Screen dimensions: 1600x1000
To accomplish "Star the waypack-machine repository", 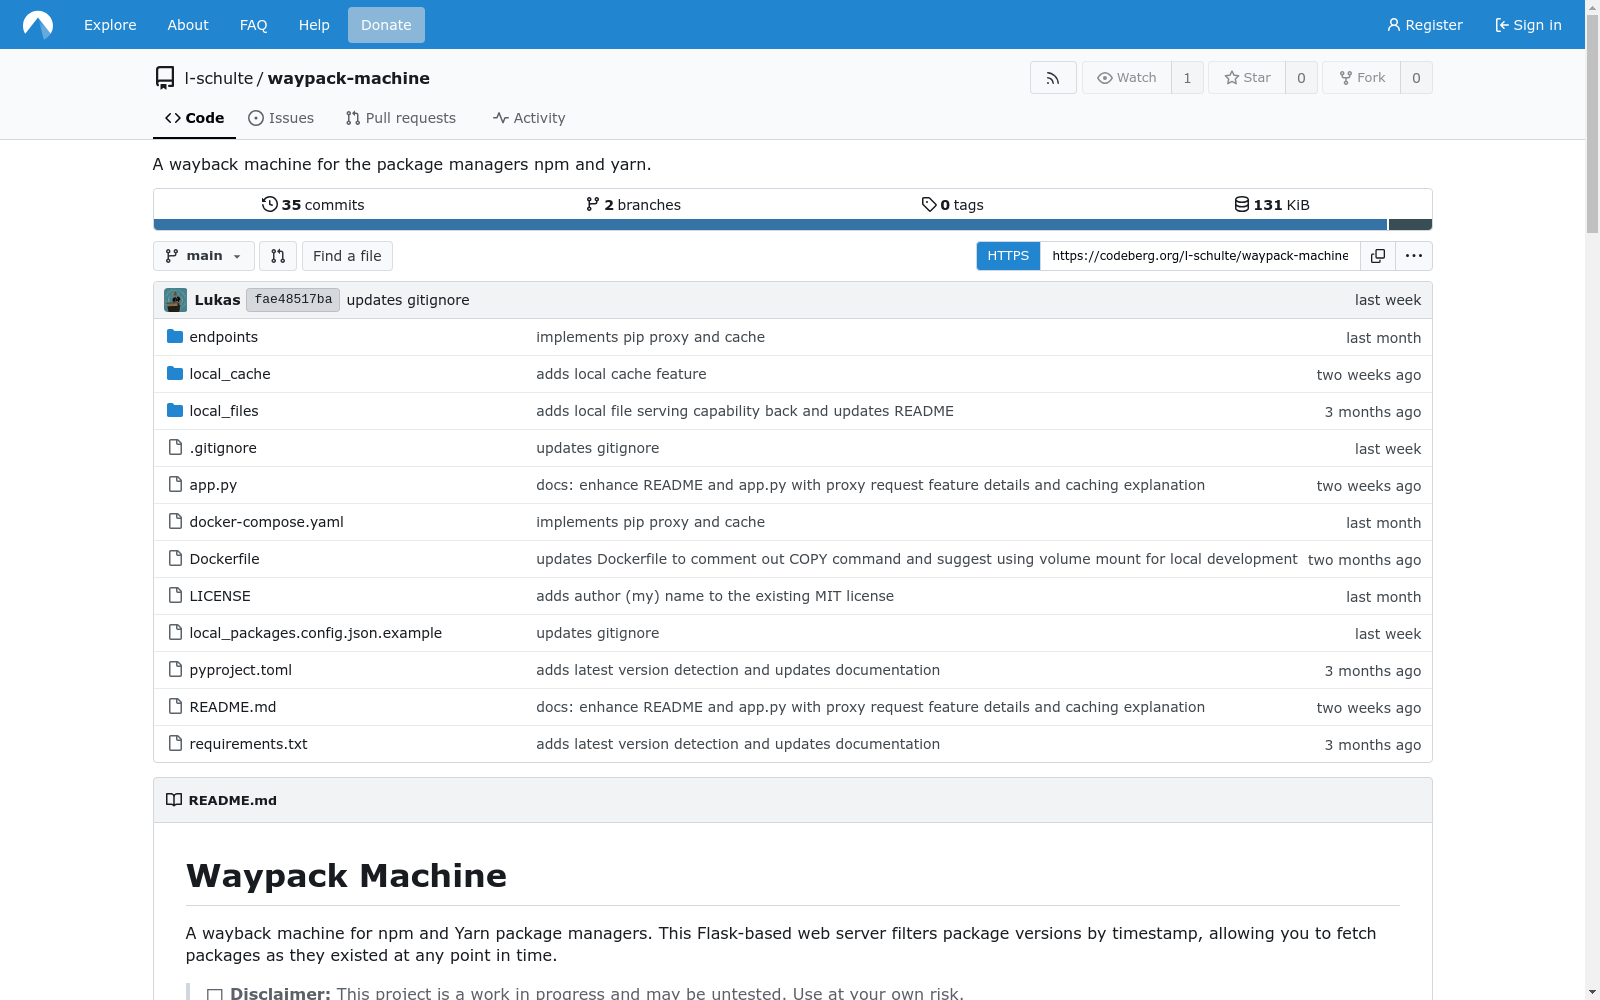I will coord(1247,78).
